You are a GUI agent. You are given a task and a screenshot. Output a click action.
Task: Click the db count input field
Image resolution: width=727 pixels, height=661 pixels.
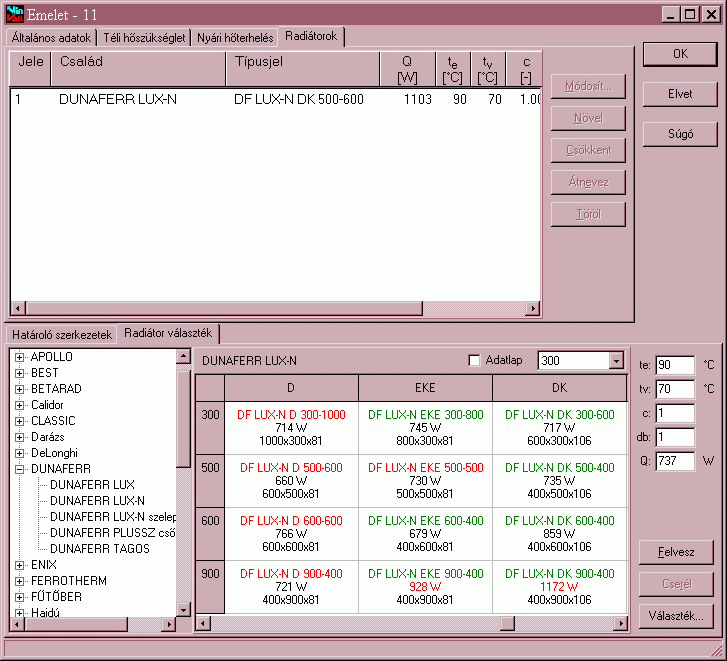(x=675, y=437)
